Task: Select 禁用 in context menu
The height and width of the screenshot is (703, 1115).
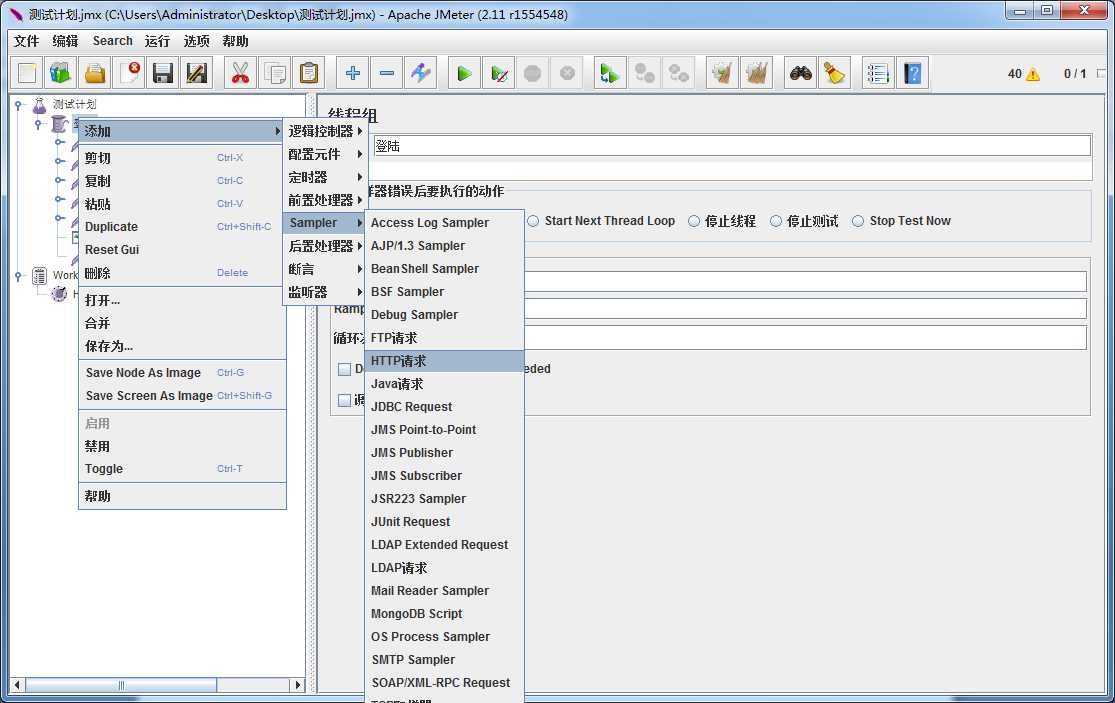Action: (181, 446)
